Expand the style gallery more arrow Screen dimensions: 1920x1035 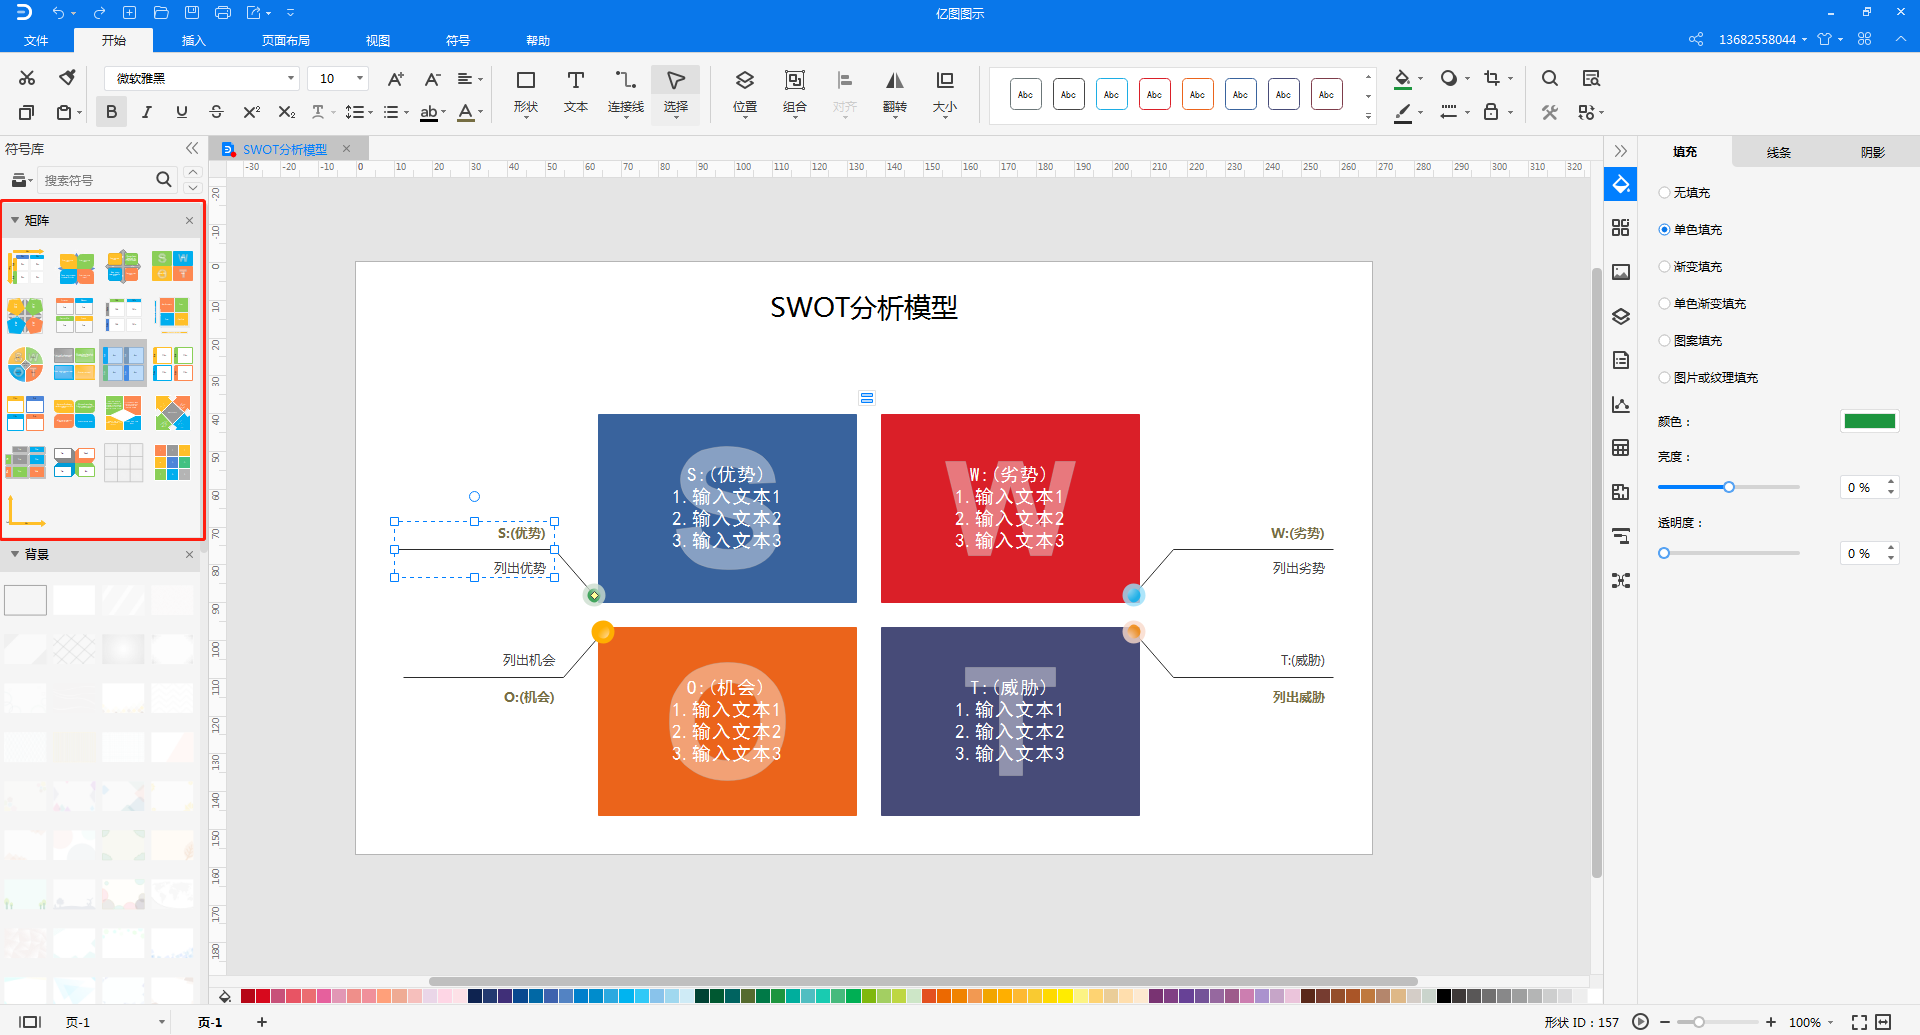[x=1368, y=116]
